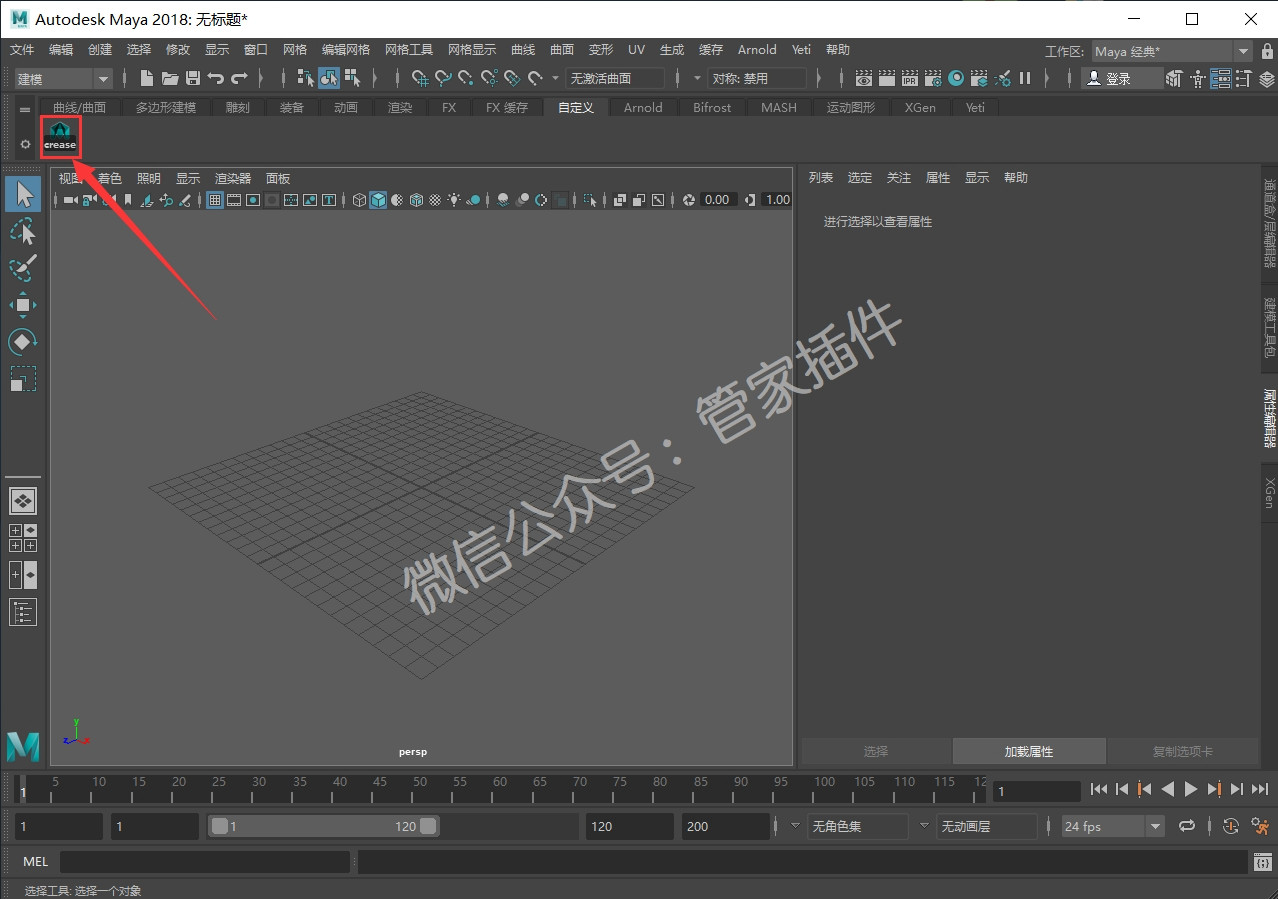The height and width of the screenshot is (899, 1278).
Task: Select by component type mode
Action: coord(352,78)
